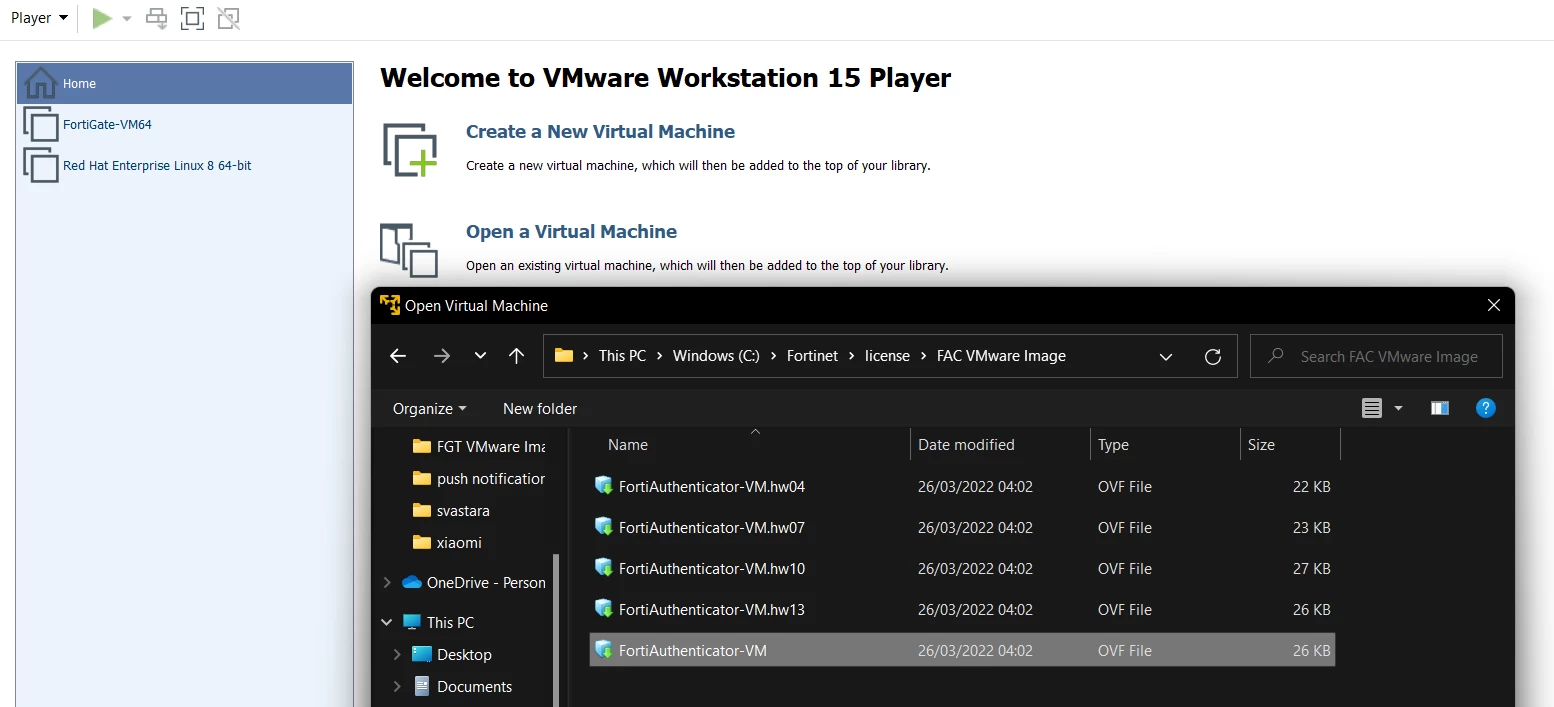Click the Unity mode toolbar icon

[228, 18]
